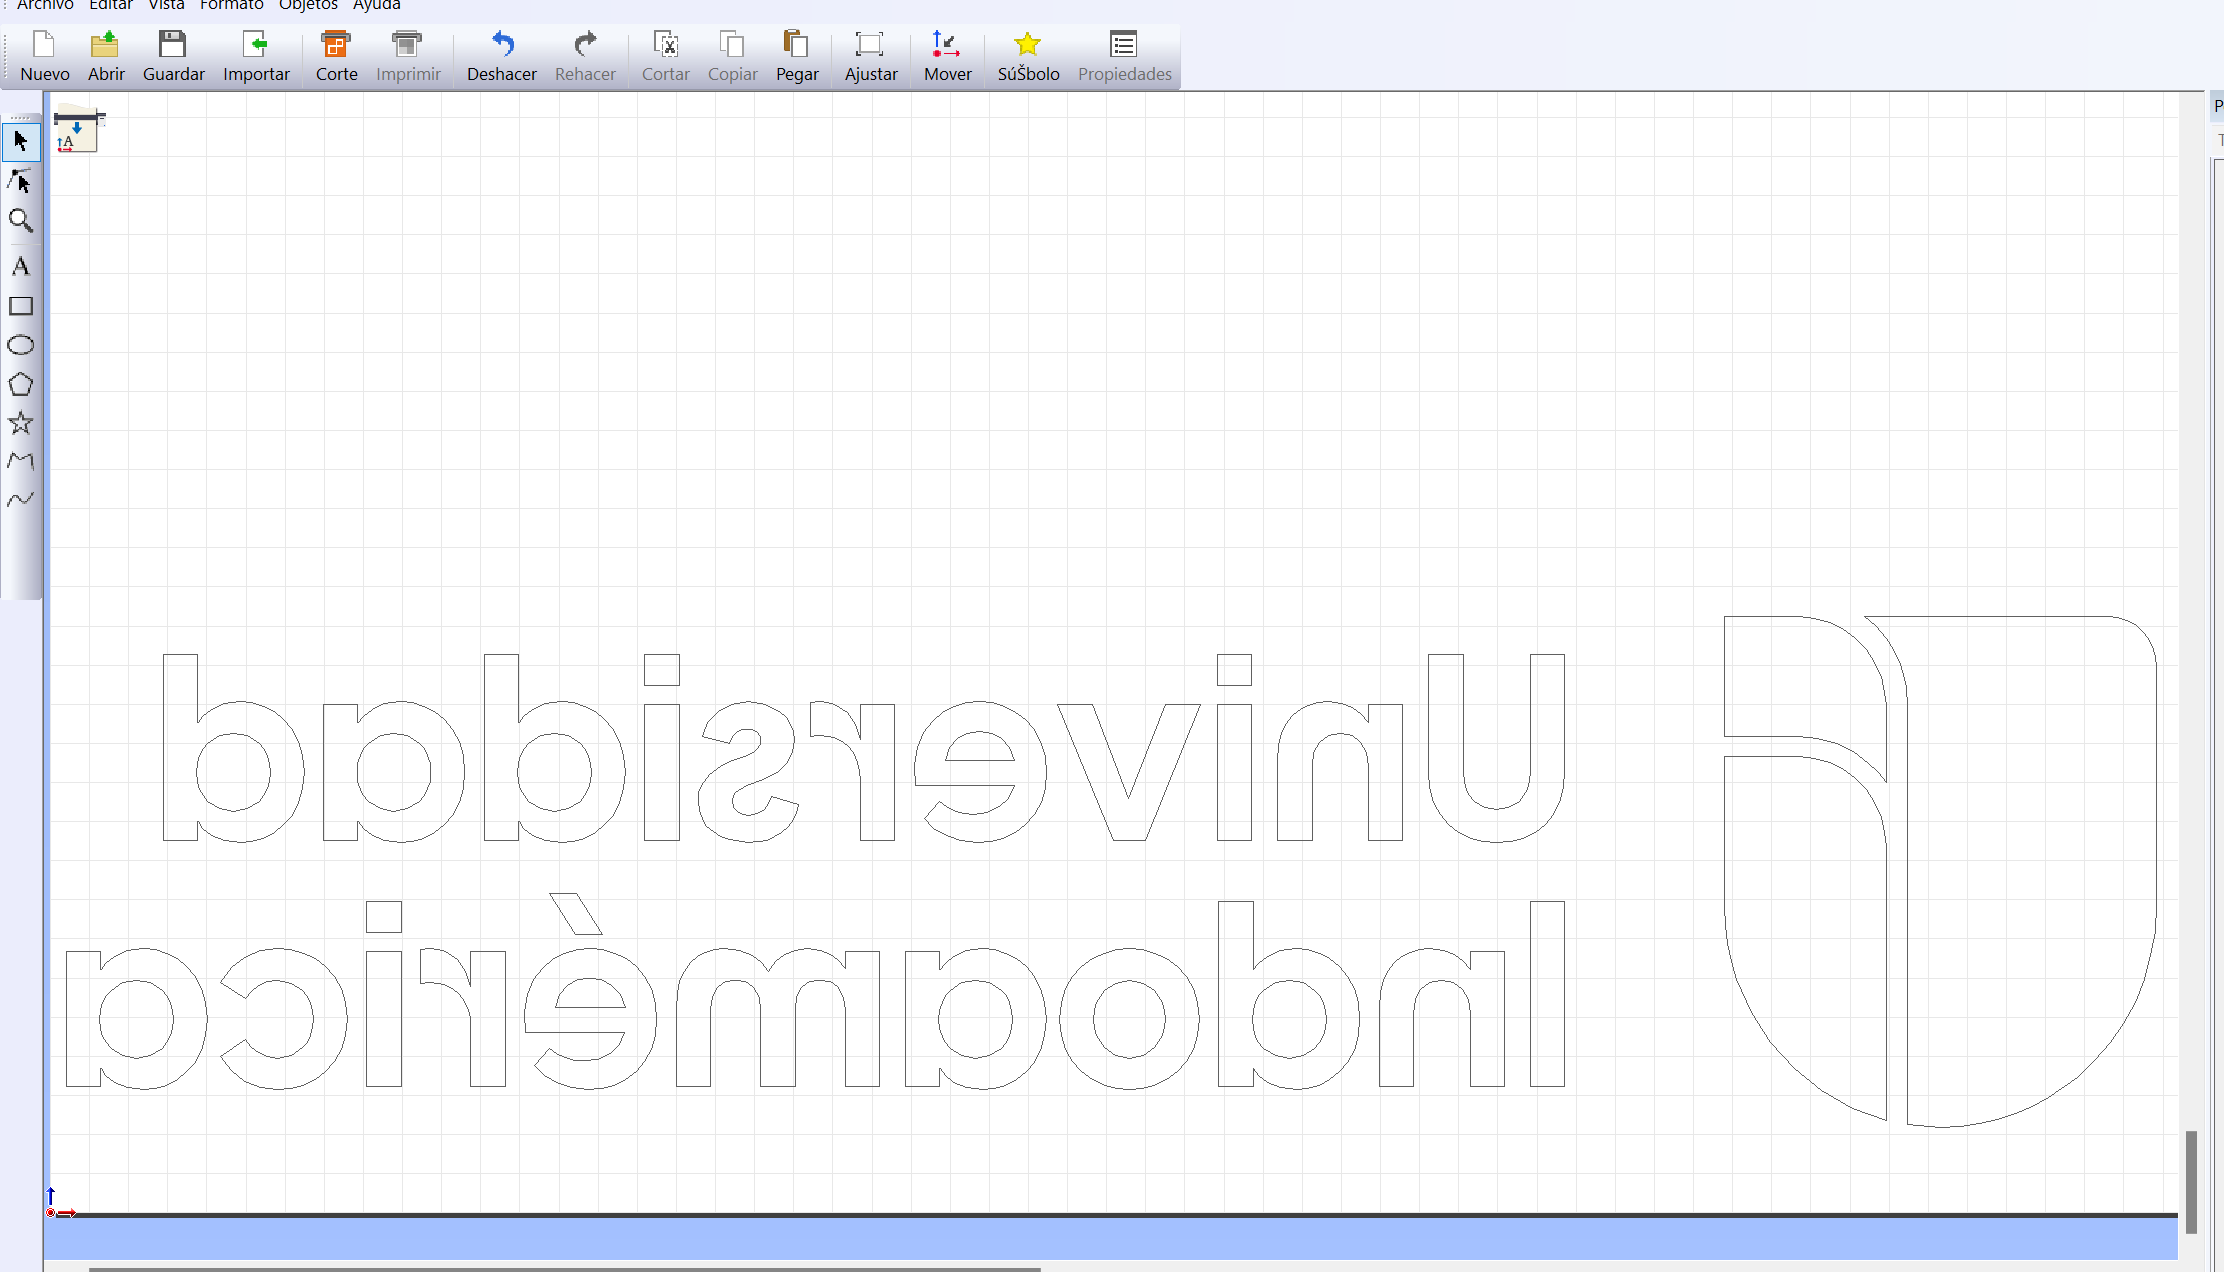Select the star shape tool

(21, 423)
